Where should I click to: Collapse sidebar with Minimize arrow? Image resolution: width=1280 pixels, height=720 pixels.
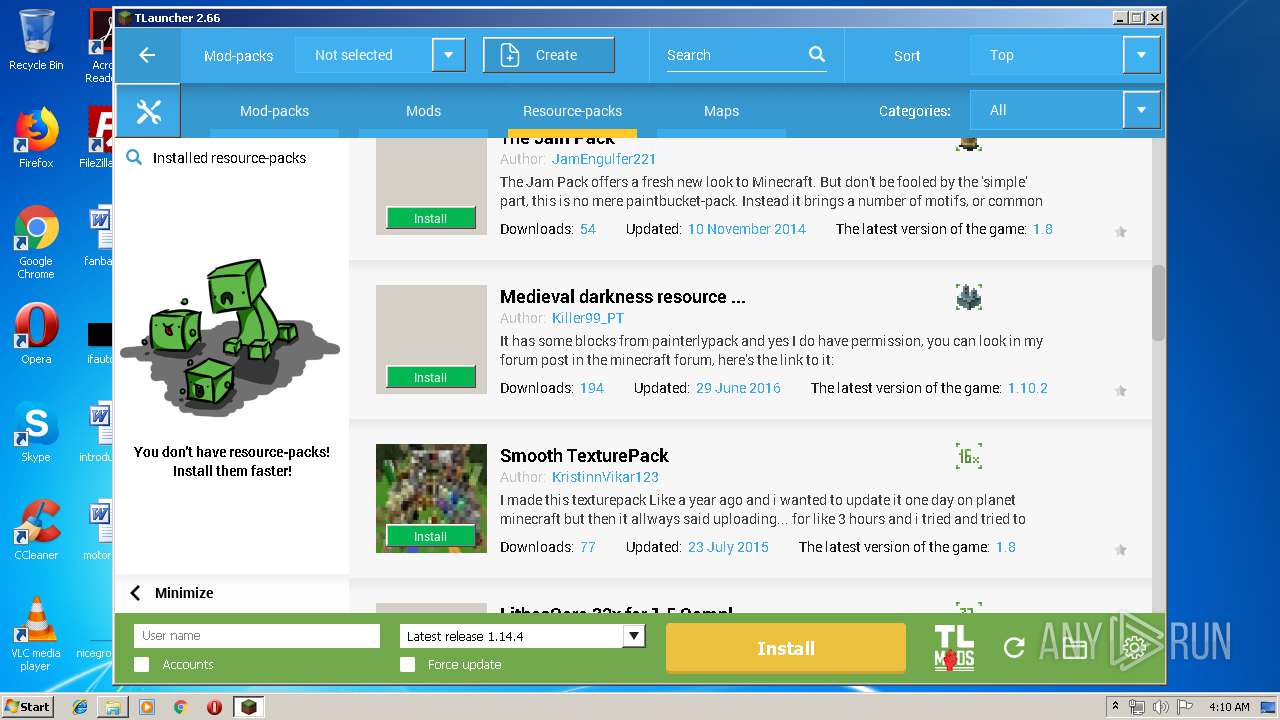pyautogui.click(x=136, y=593)
